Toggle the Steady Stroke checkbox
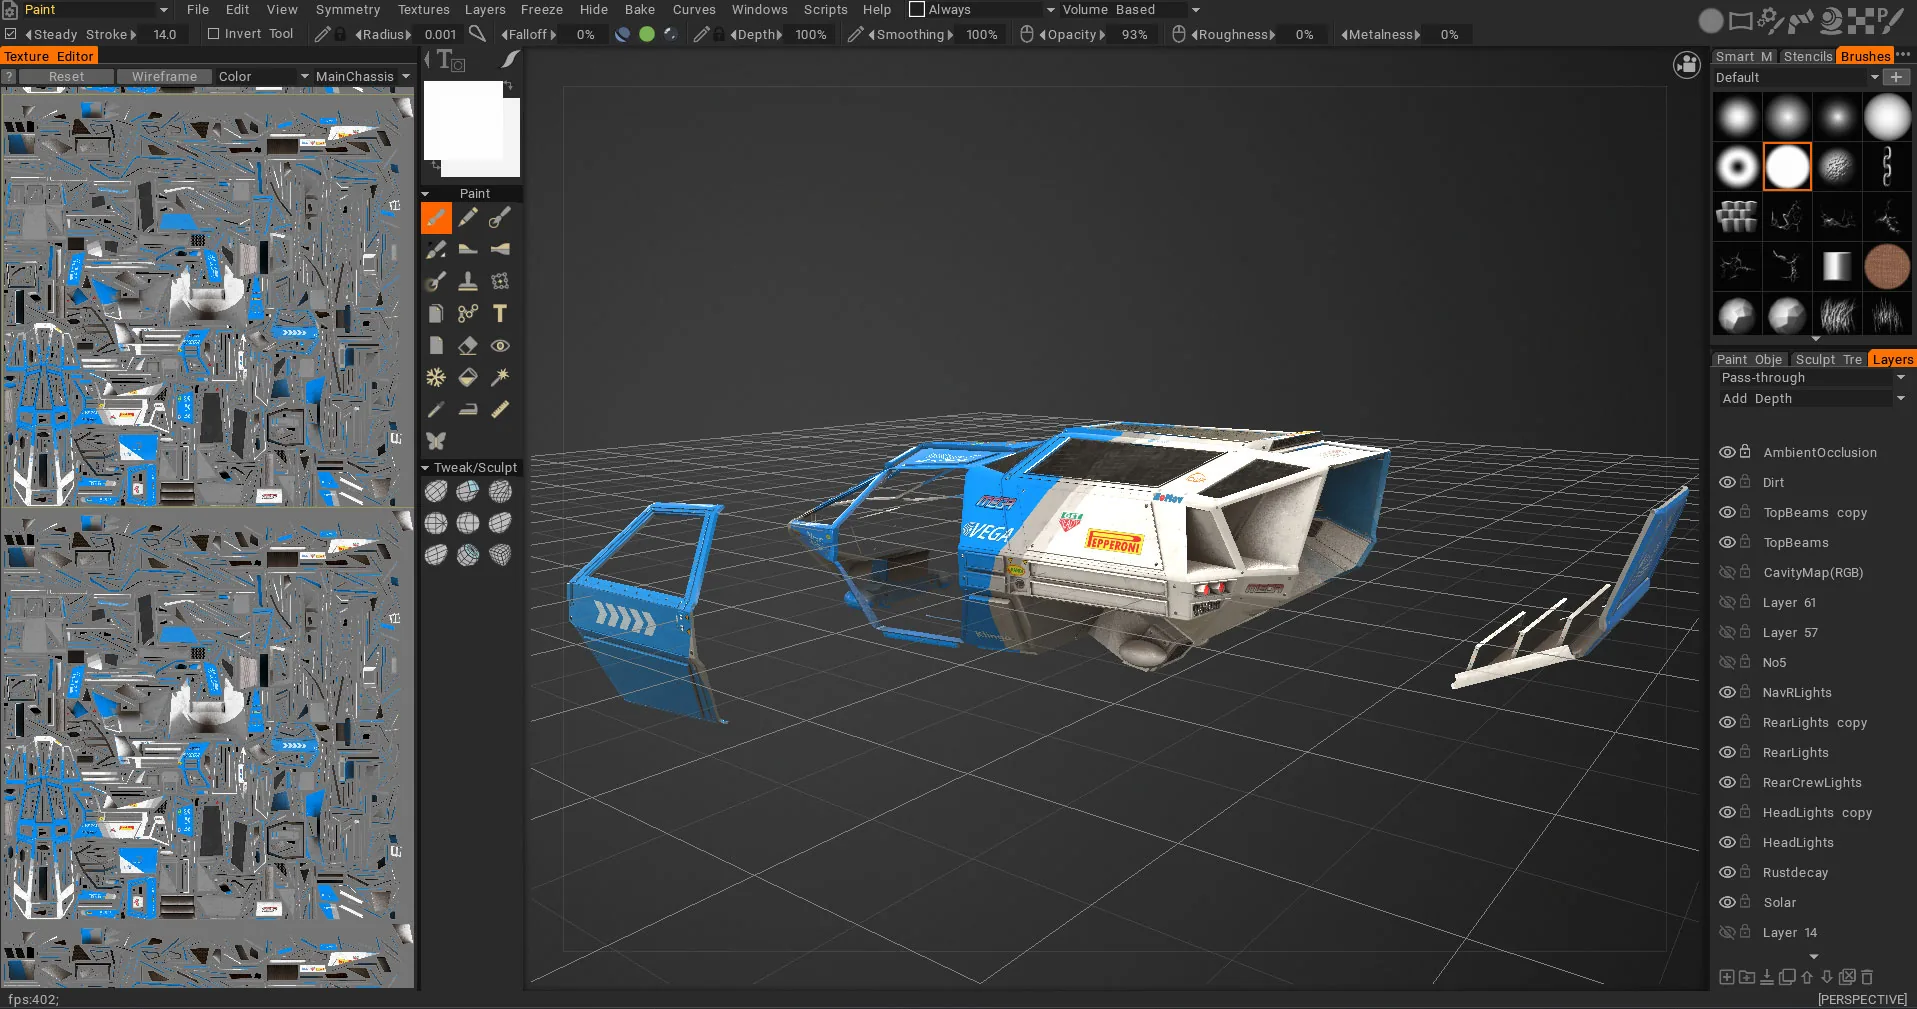Screen dimensions: 1917x1009 click(11, 34)
